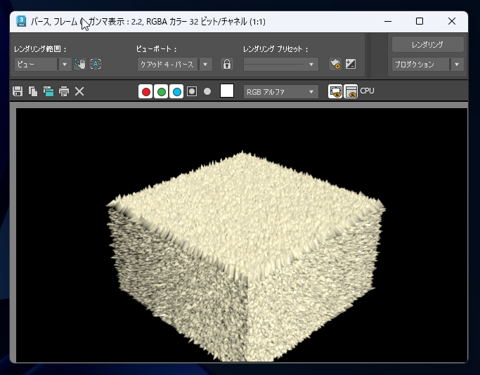The height and width of the screenshot is (375, 480).
Task: Open Render Setup icon
Action: coord(335,64)
